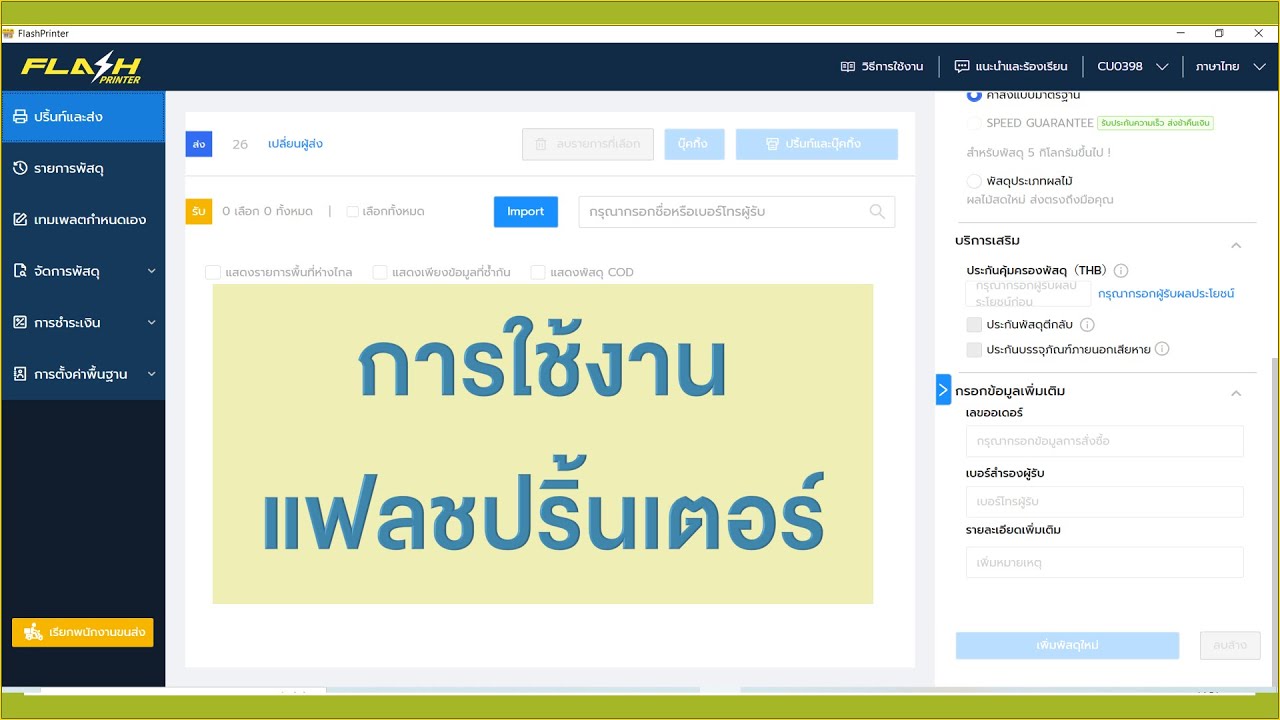Click the magnifier search icon
Viewport: 1280px width, 720px height.
(877, 212)
